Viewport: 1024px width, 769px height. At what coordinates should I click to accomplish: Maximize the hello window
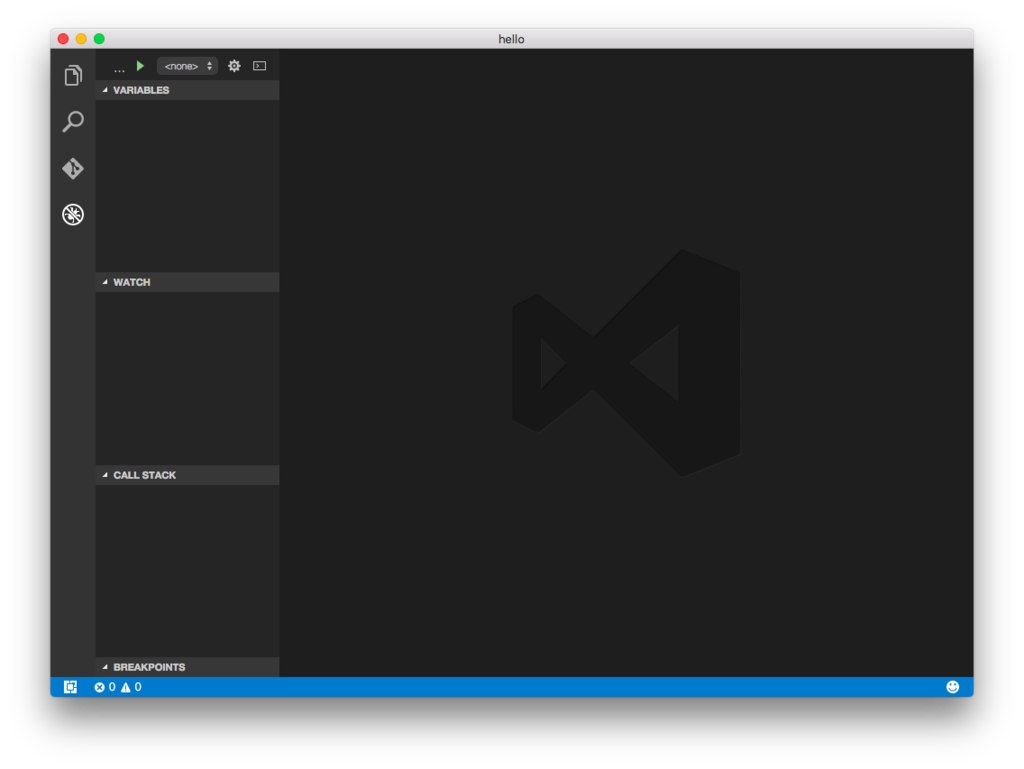point(99,39)
